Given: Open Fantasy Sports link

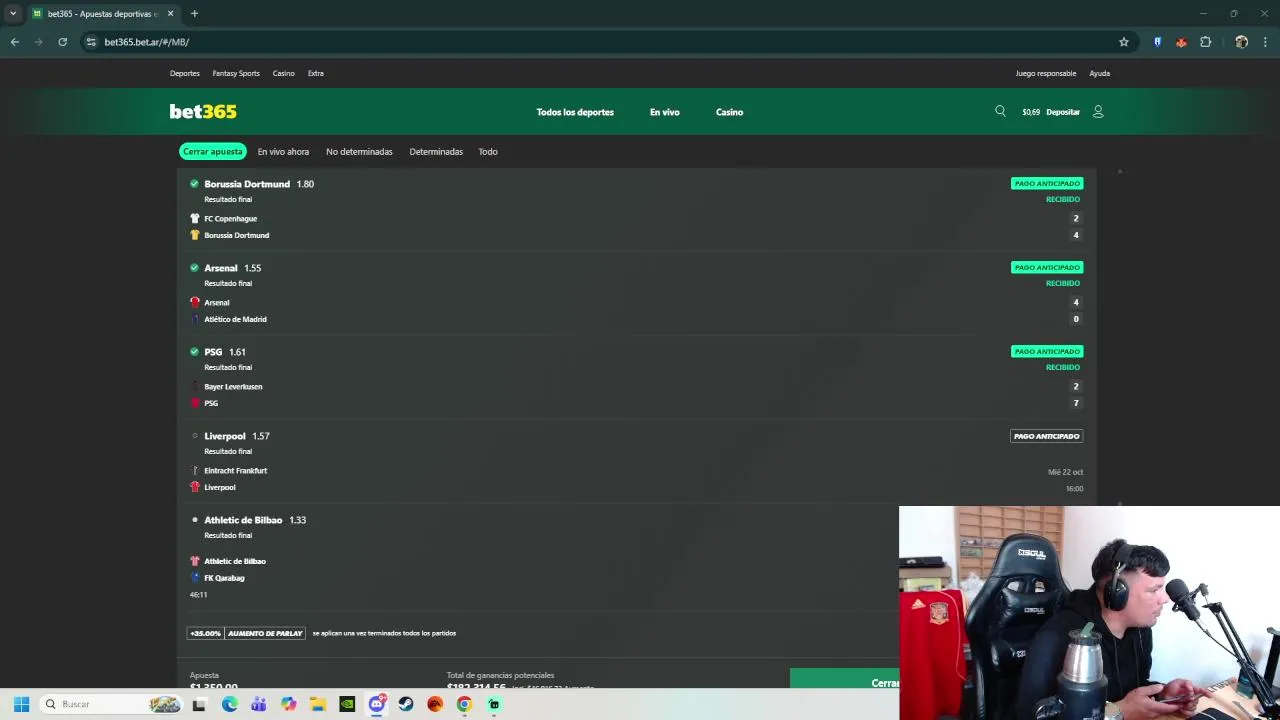Looking at the screenshot, I should 236,73.
